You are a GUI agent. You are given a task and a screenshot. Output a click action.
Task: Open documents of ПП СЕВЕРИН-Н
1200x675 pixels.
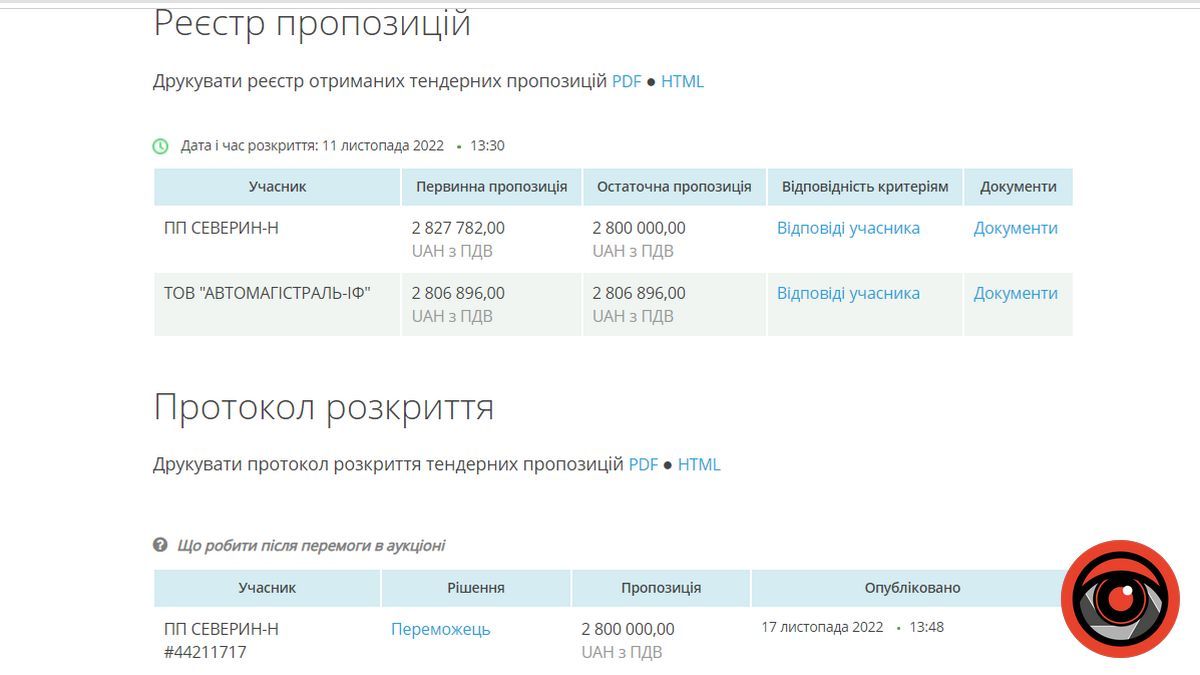[1016, 227]
